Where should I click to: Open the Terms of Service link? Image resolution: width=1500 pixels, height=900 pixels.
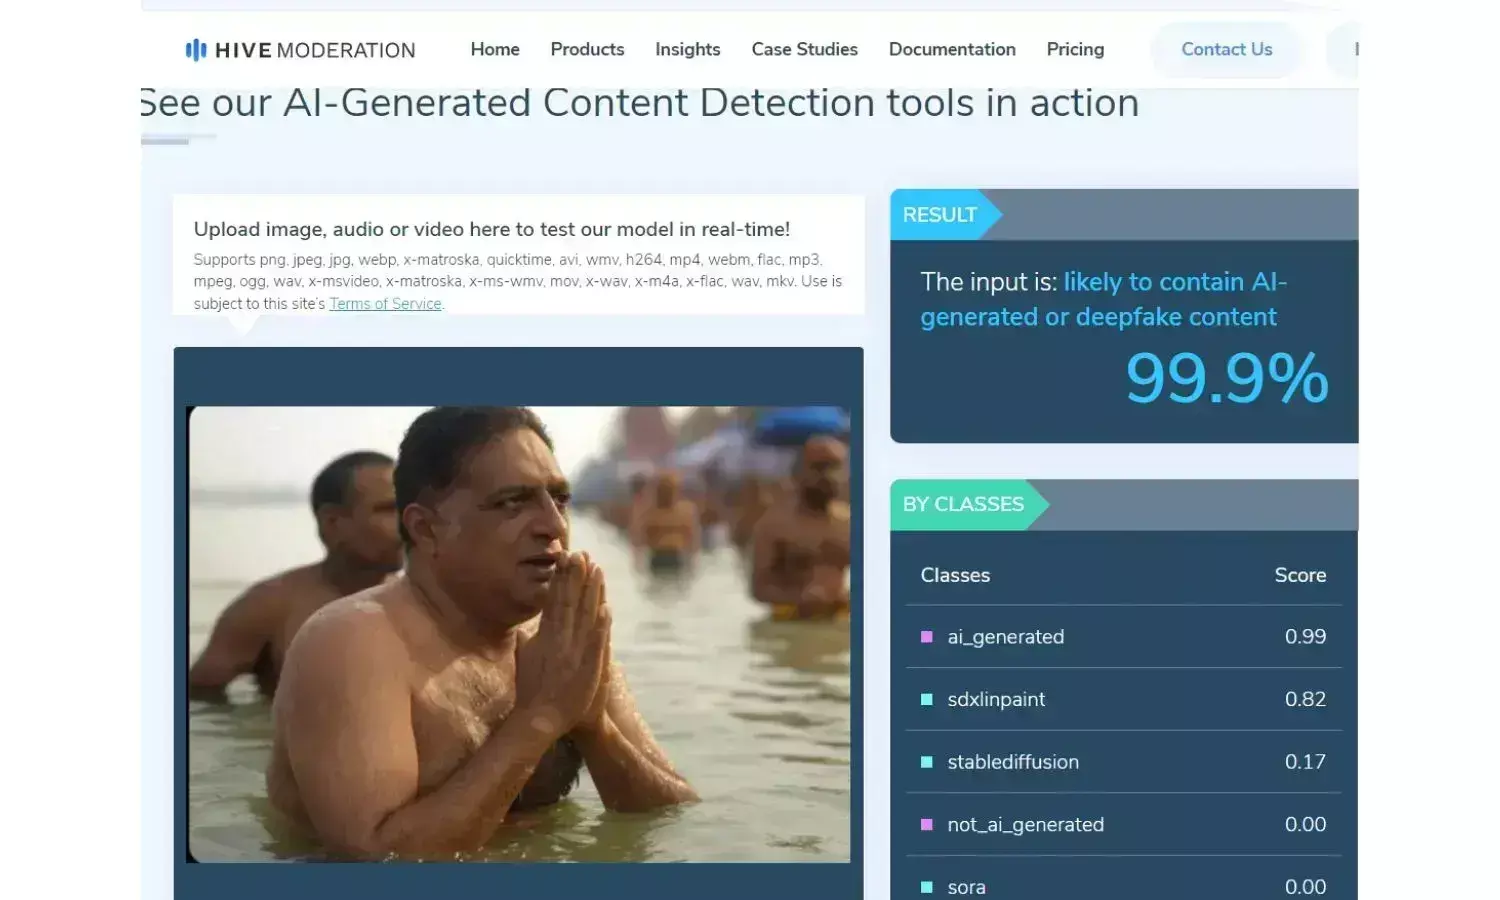[385, 304]
